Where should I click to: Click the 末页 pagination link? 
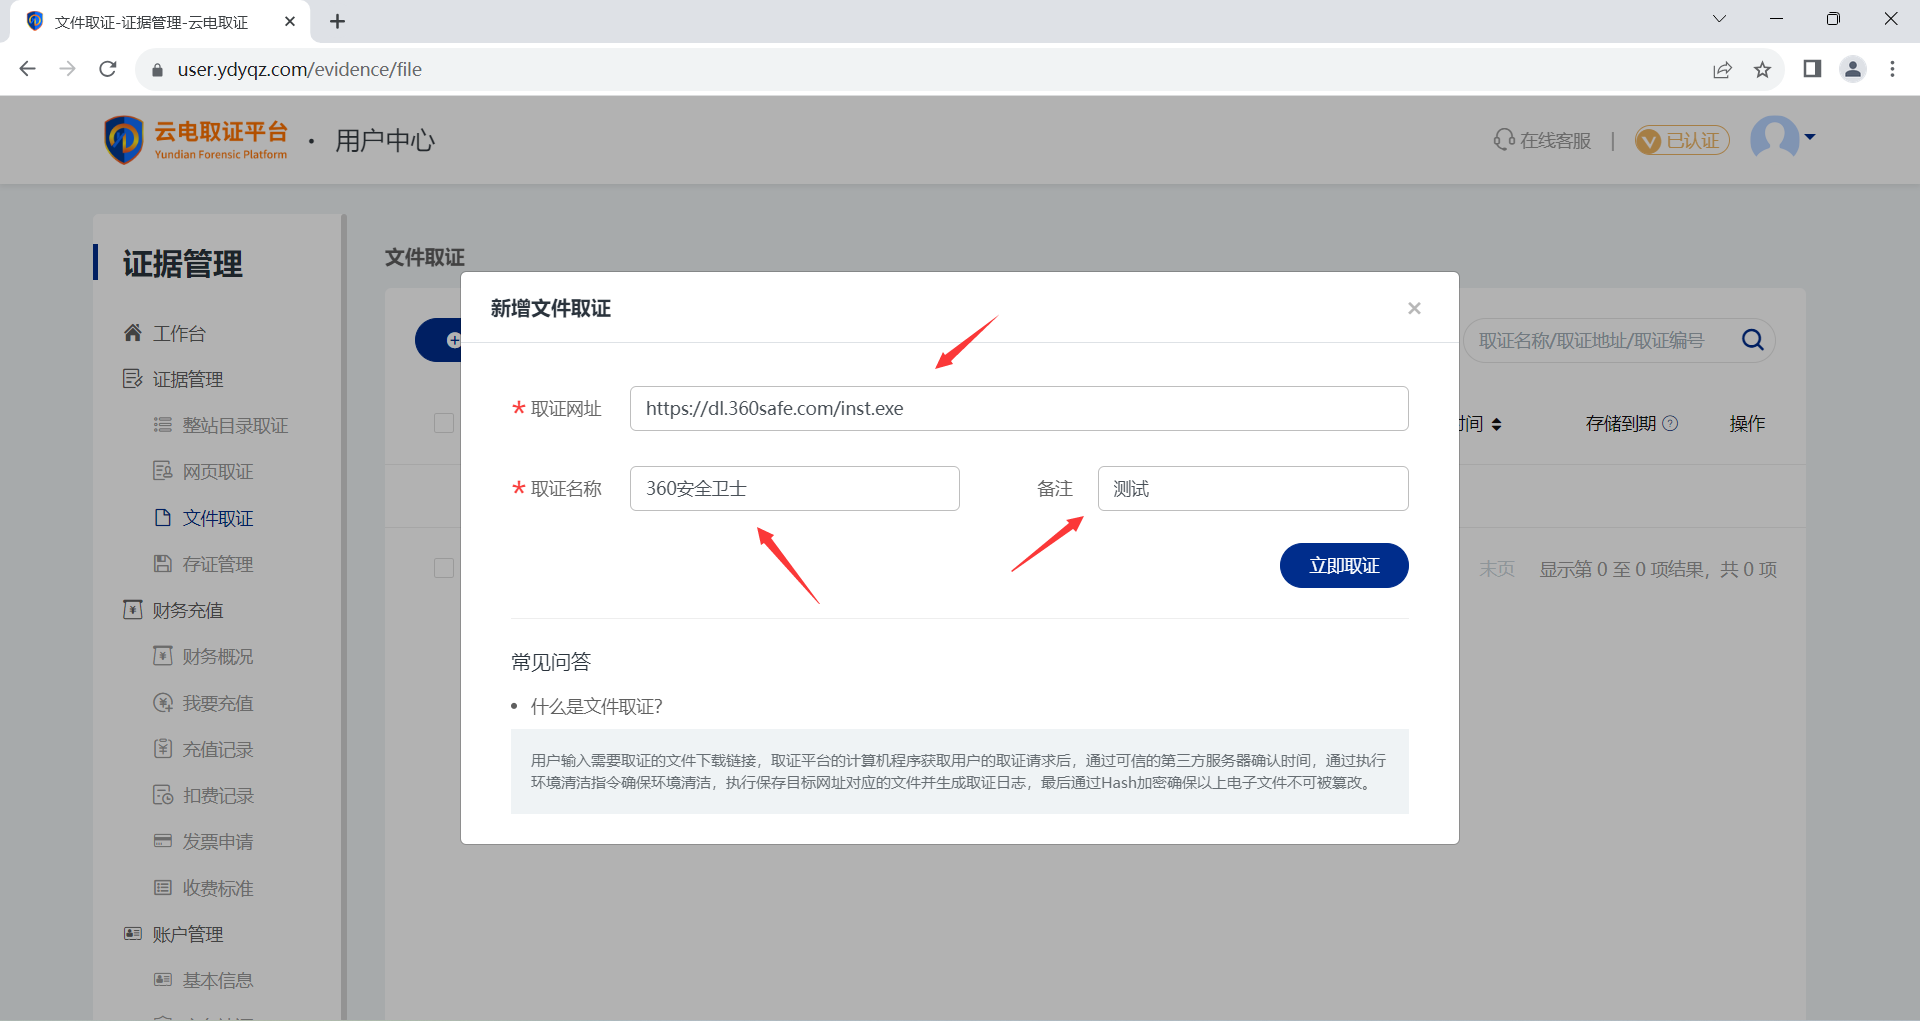[1497, 569]
